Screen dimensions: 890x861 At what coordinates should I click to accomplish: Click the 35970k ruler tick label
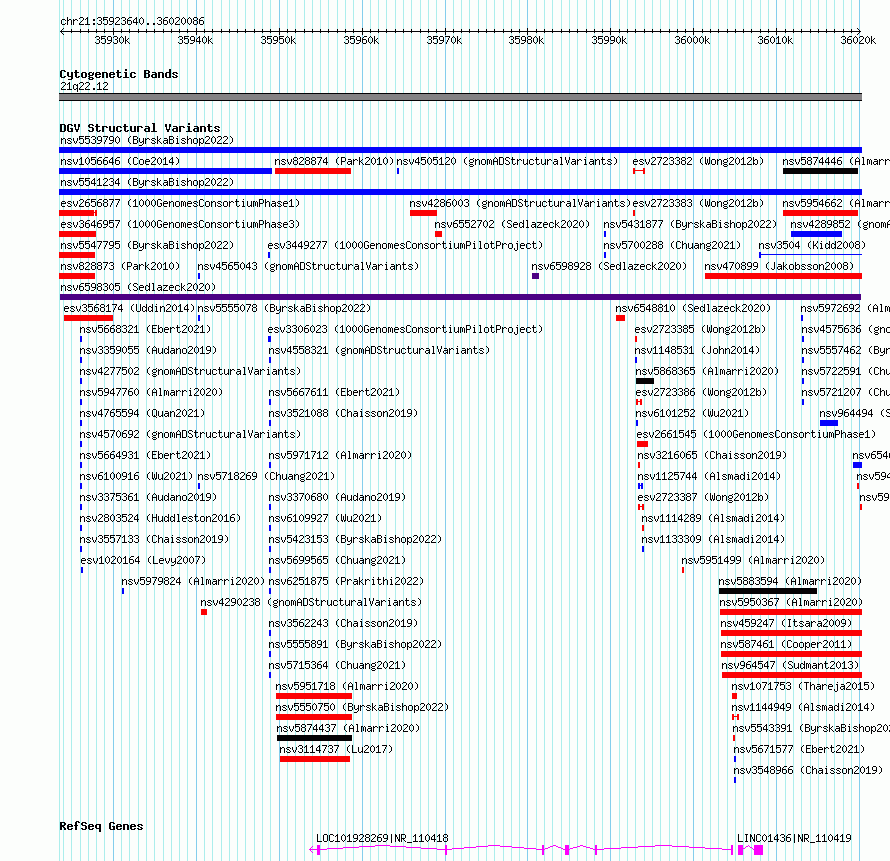[444, 40]
